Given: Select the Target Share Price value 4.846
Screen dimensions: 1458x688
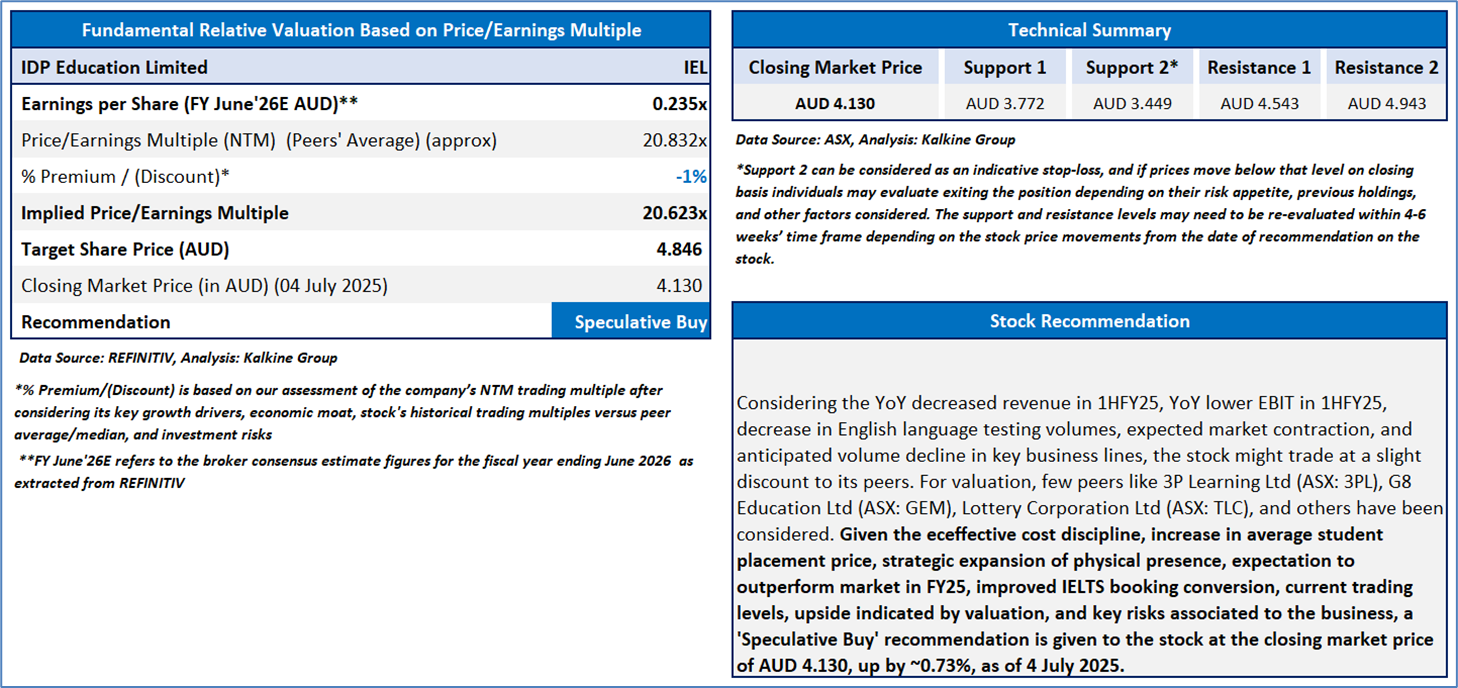Looking at the screenshot, I should point(680,249).
